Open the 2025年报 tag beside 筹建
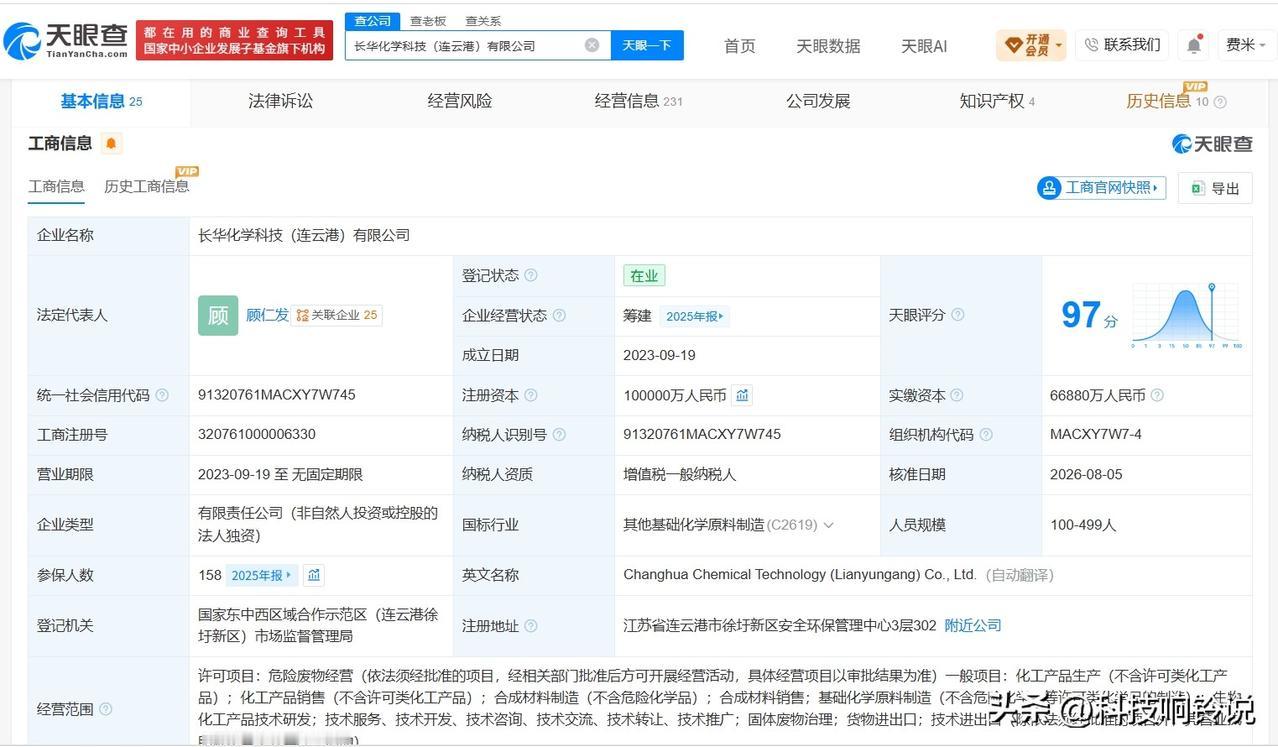 (x=694, y=316)
